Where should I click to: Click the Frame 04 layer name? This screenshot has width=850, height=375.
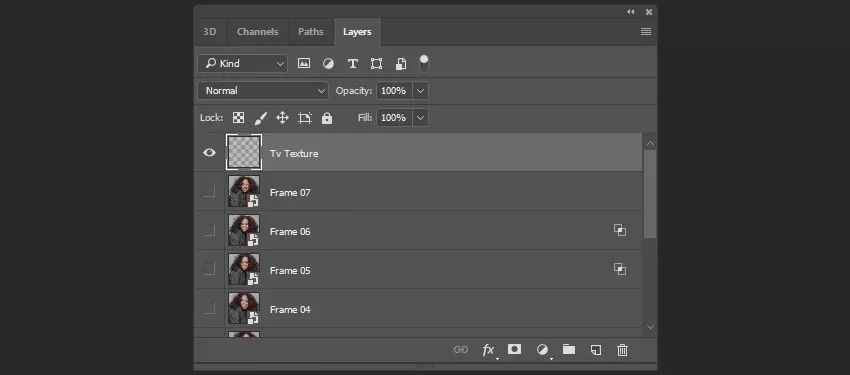coord(290,309)
